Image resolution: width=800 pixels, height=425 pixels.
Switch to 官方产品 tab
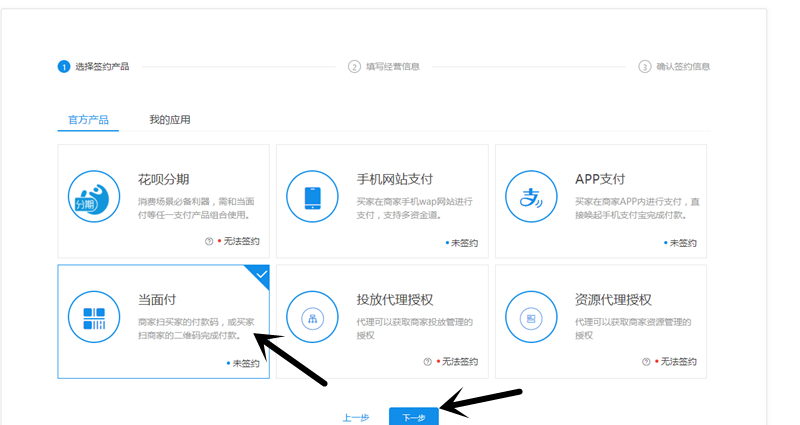(x=88, y=120)
